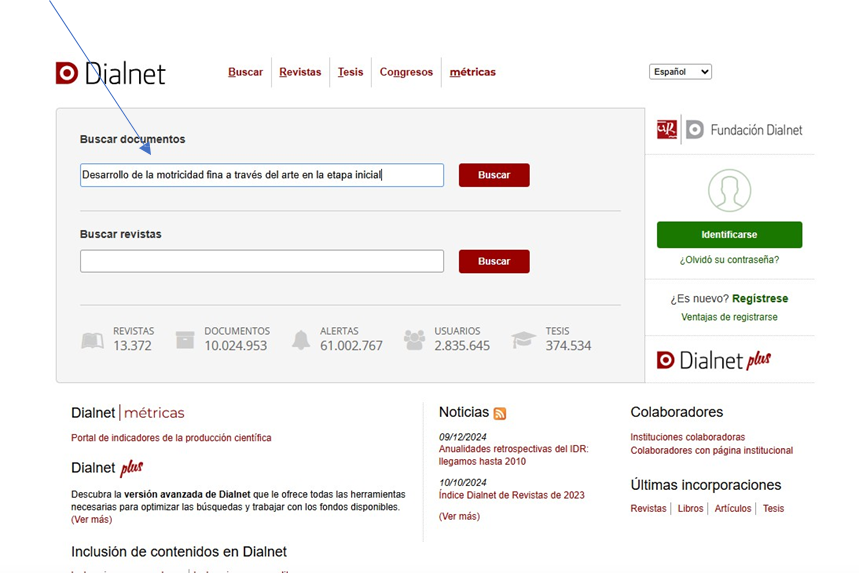Click the Regístrese link
Image resolution: width=859 pixels, height=573 pixels.
tap(760, 299)
